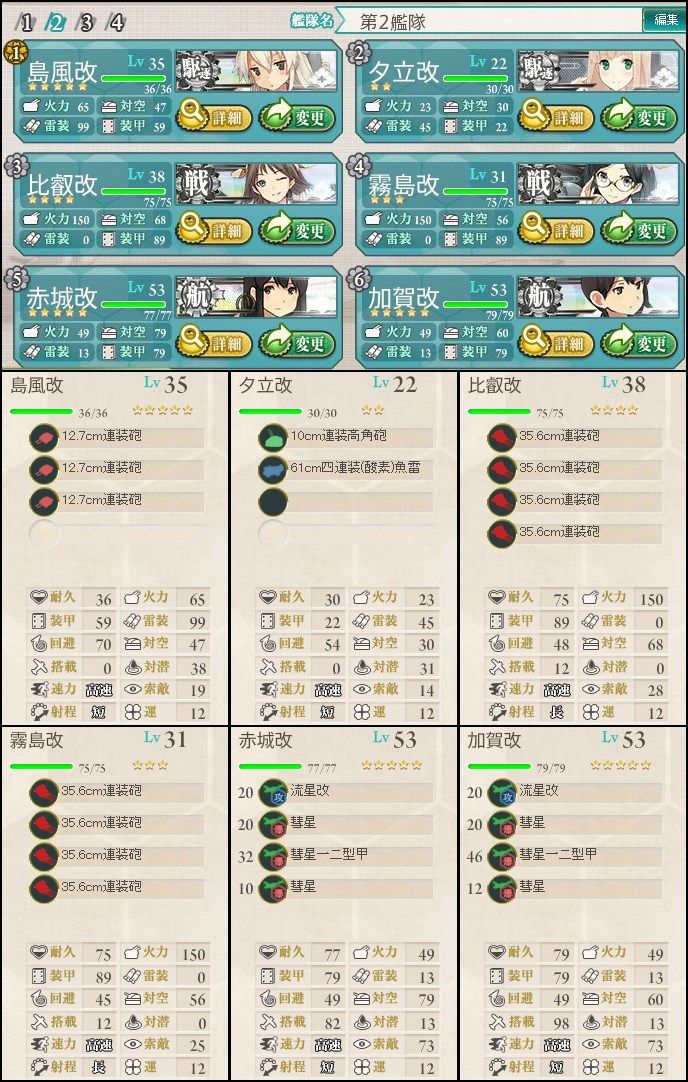Click 夕立改's 10cm連装高角砲 green icon
688x1082 pixels.
tap(272, 437)
